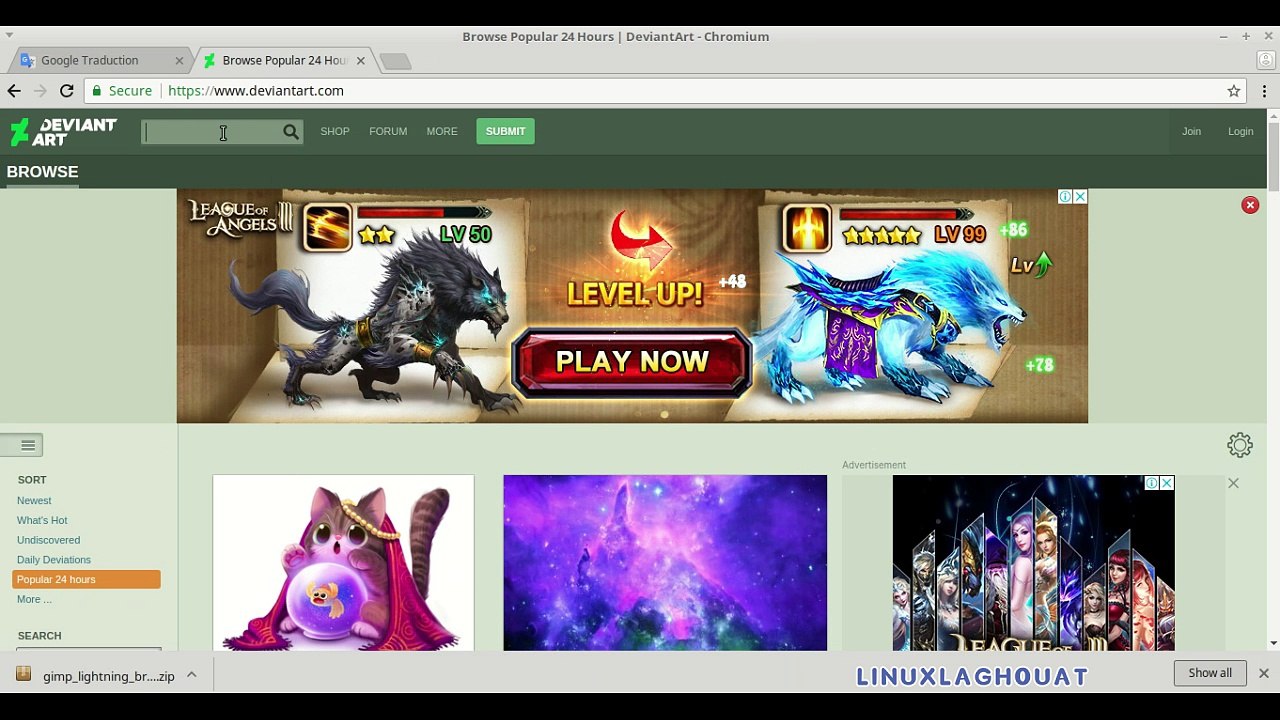Open the fortune teller cat artwork
The width and height of the screenshot is (1280, 720).
click(343, 563)
